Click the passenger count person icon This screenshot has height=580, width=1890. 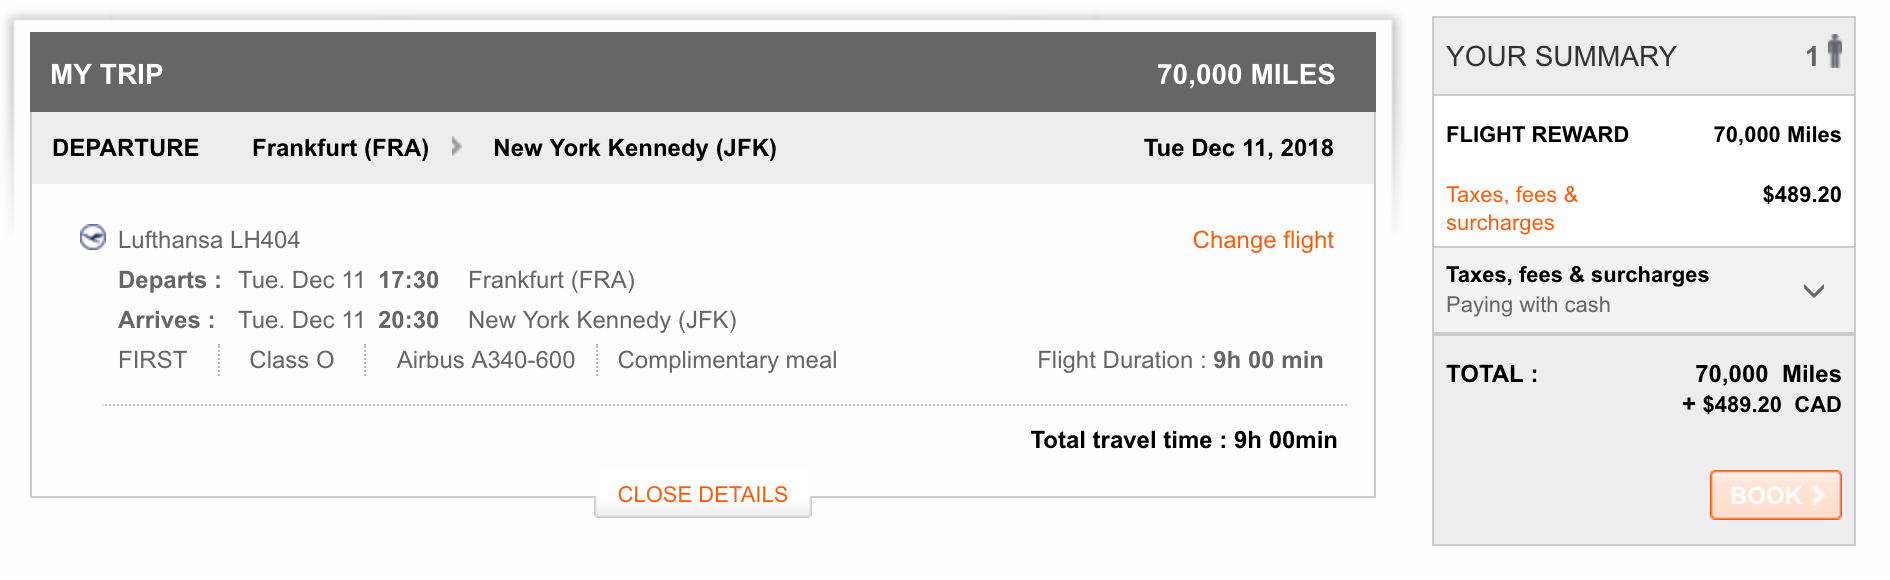click(1834, 51)
